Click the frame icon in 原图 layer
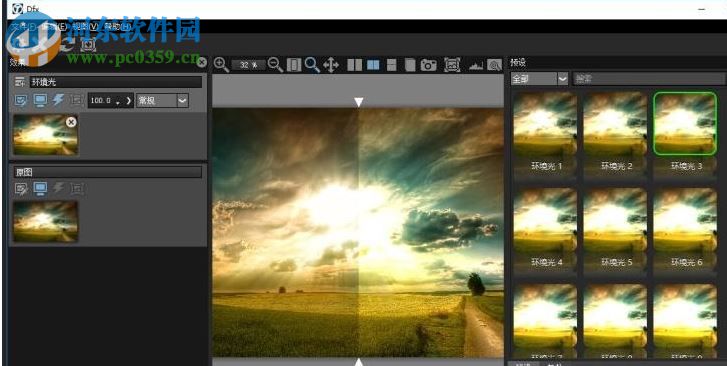This screenshot has height=366, width=727. [77, 188]
